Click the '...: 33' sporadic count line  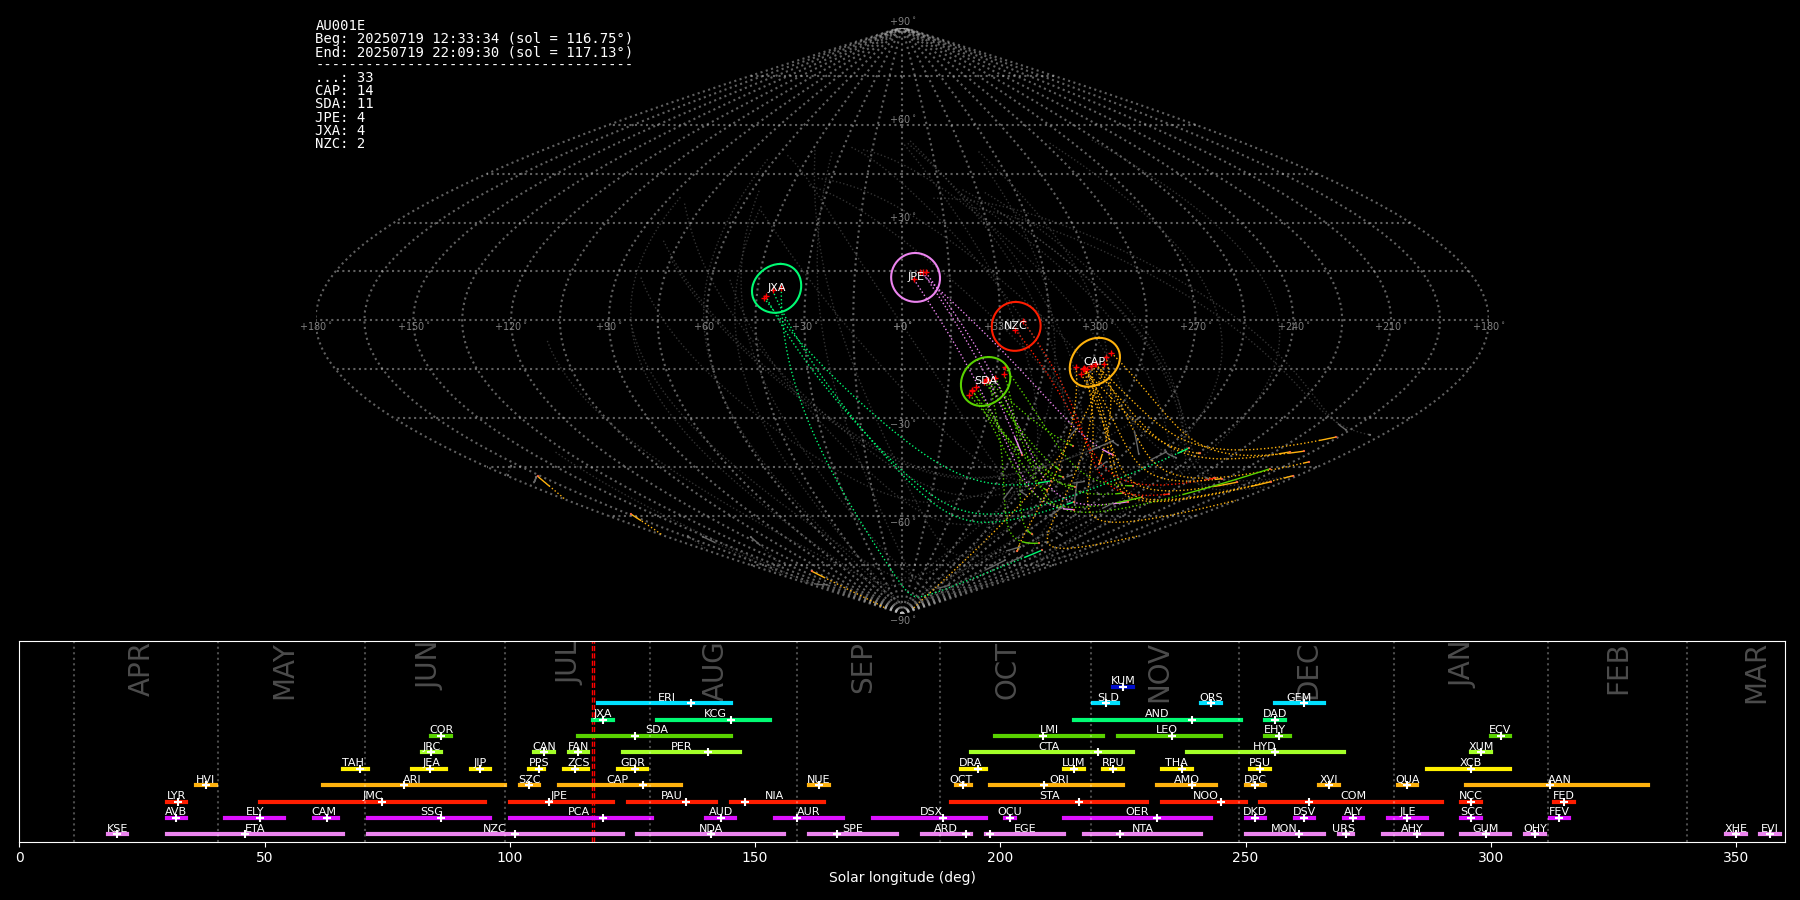(x=344, y=77)
